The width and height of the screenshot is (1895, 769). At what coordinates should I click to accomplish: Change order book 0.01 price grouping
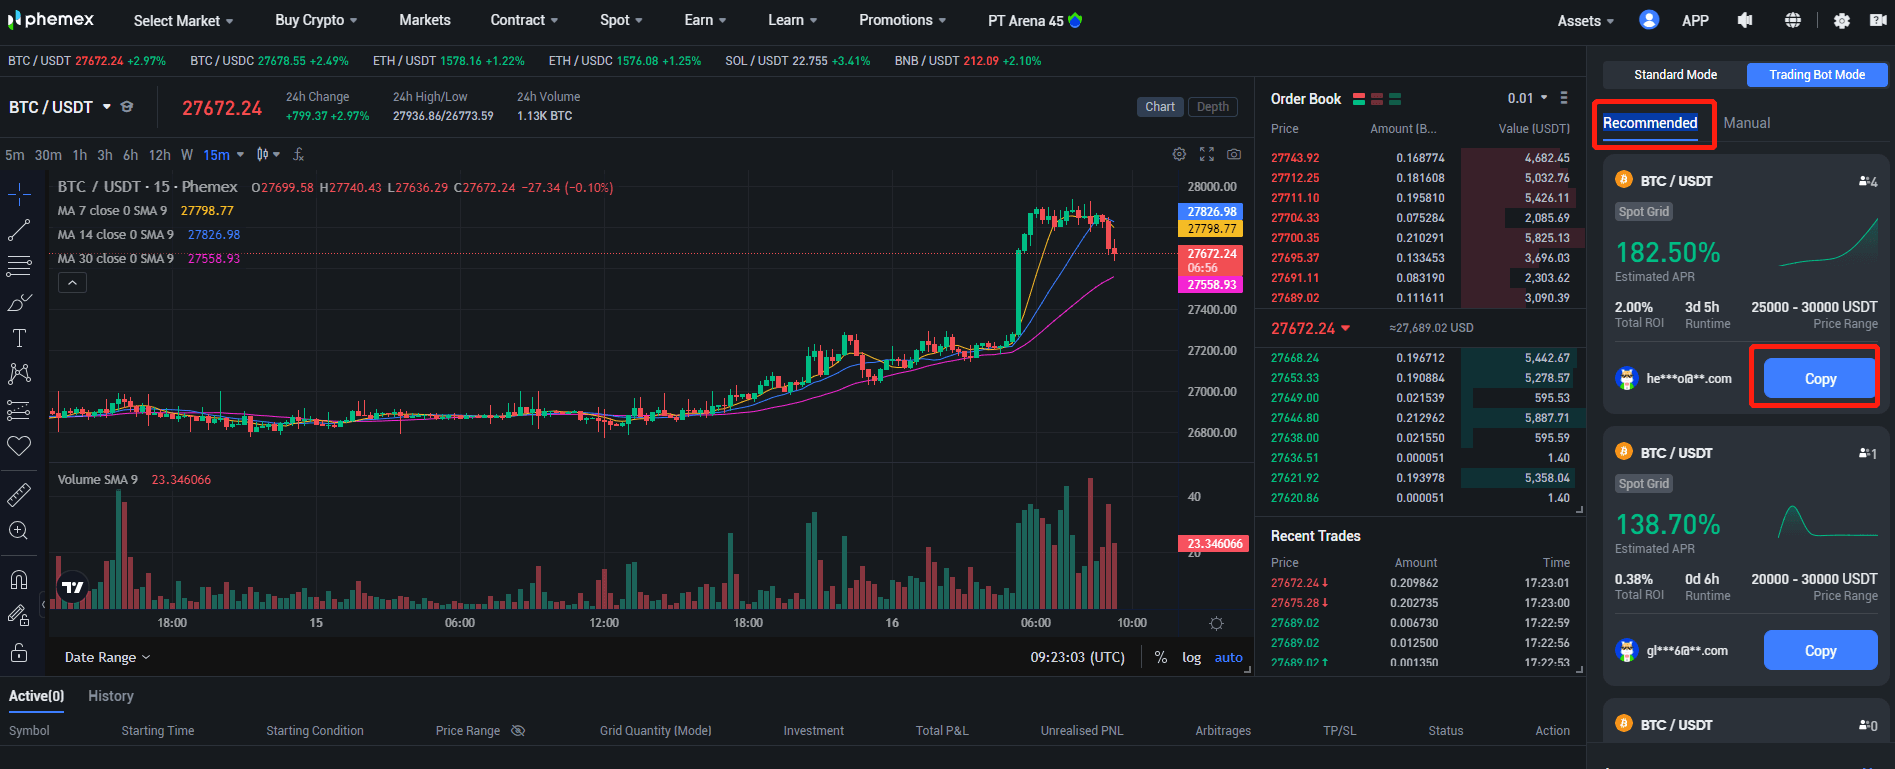pos(1527,98)
